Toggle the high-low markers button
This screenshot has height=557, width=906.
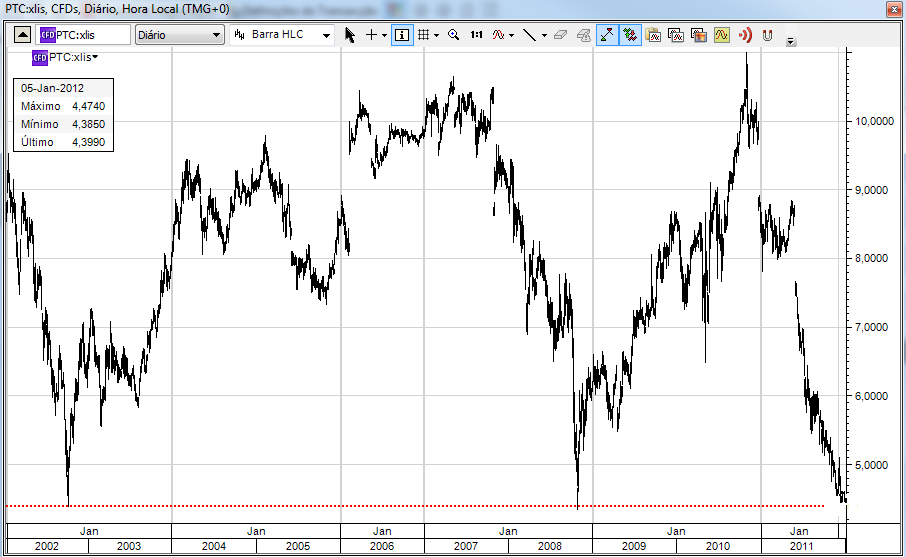tap(607, 35)
